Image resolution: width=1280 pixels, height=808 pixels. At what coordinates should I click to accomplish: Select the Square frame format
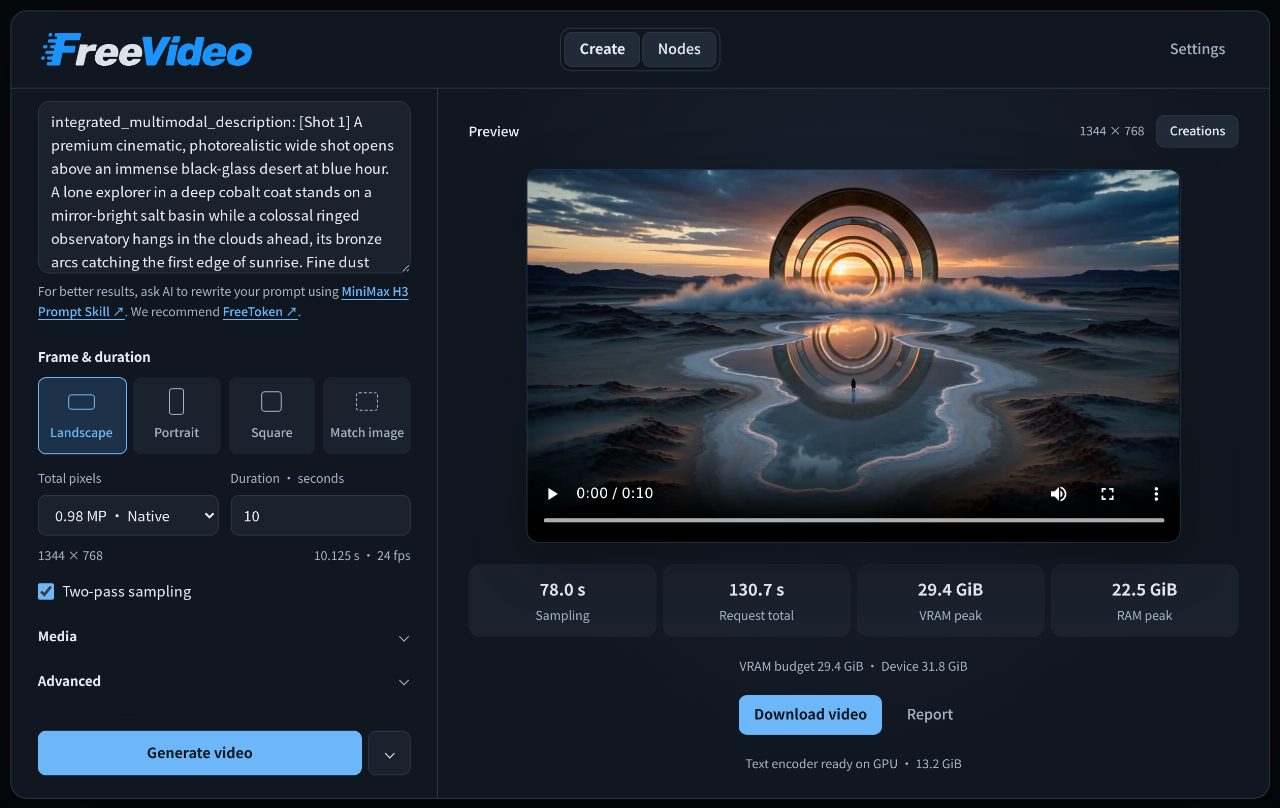click(x=272, y=415)
